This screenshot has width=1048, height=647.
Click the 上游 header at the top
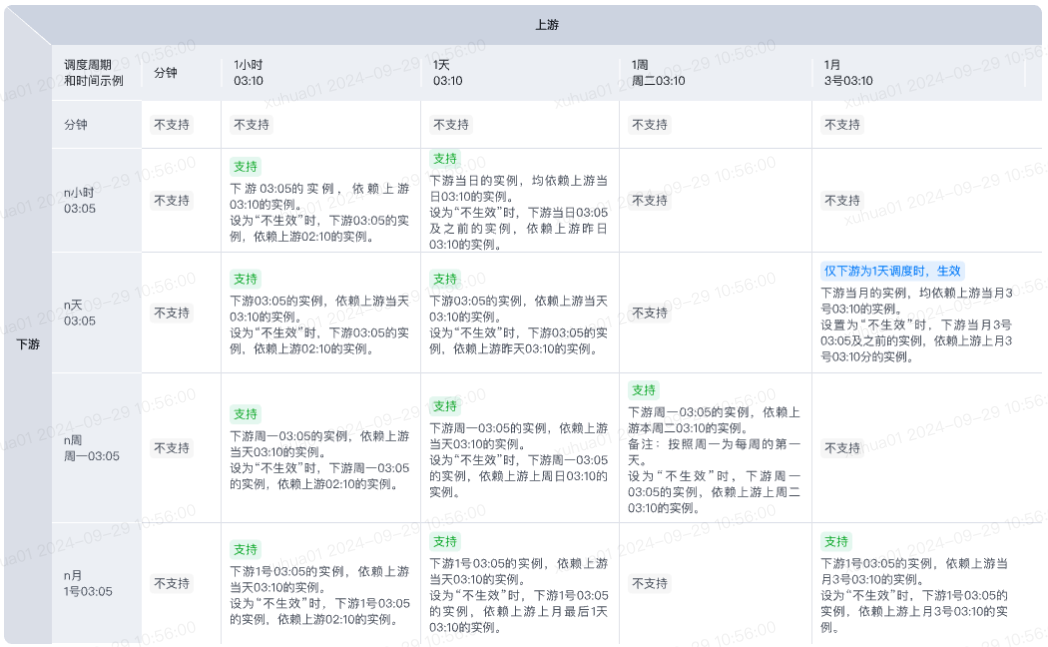pos(547,25)
